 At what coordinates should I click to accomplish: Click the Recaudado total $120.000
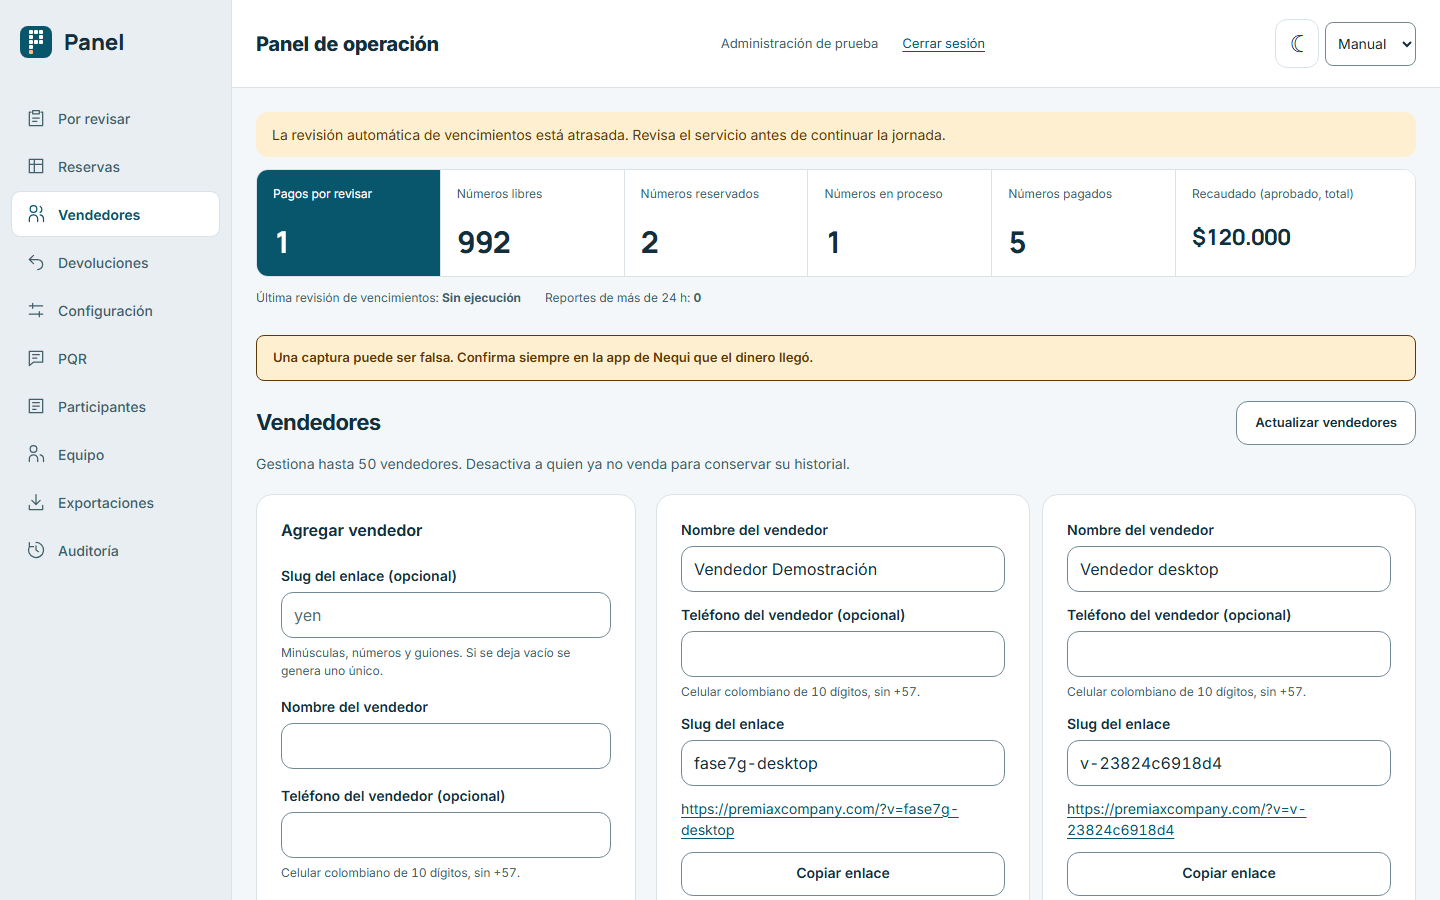(1241, 238)
